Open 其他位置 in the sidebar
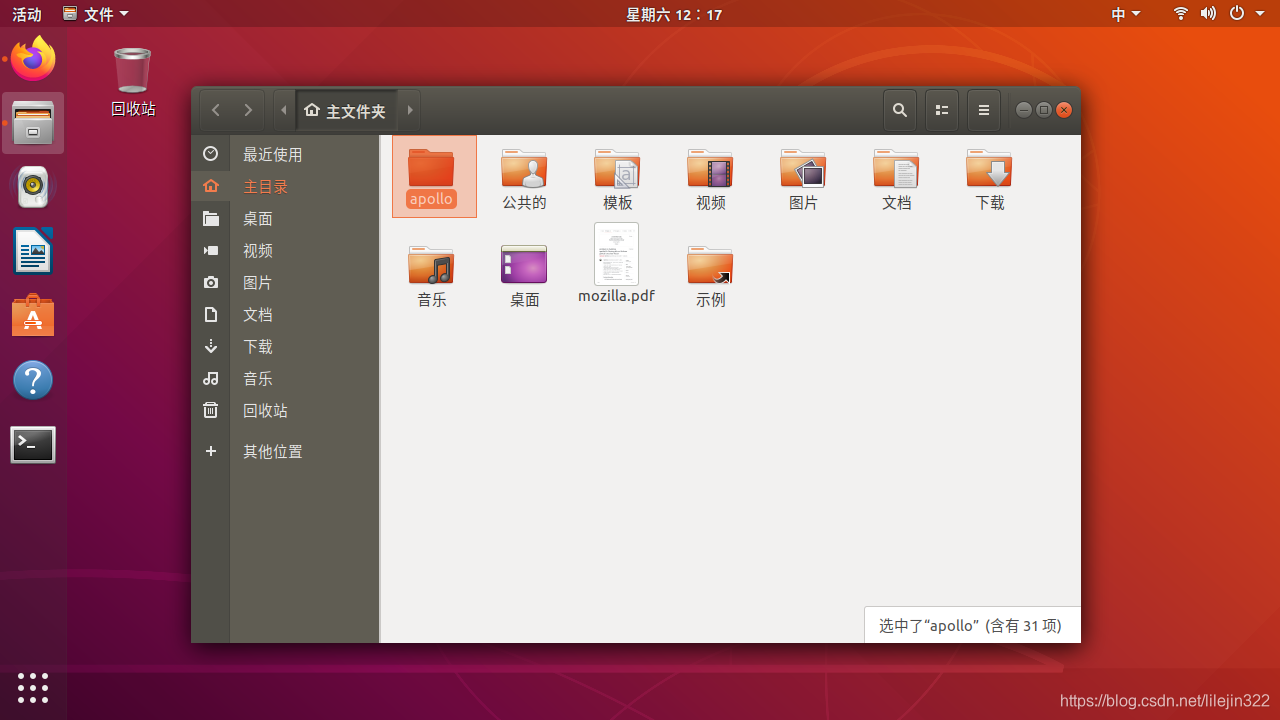 [x=285, y=451]
